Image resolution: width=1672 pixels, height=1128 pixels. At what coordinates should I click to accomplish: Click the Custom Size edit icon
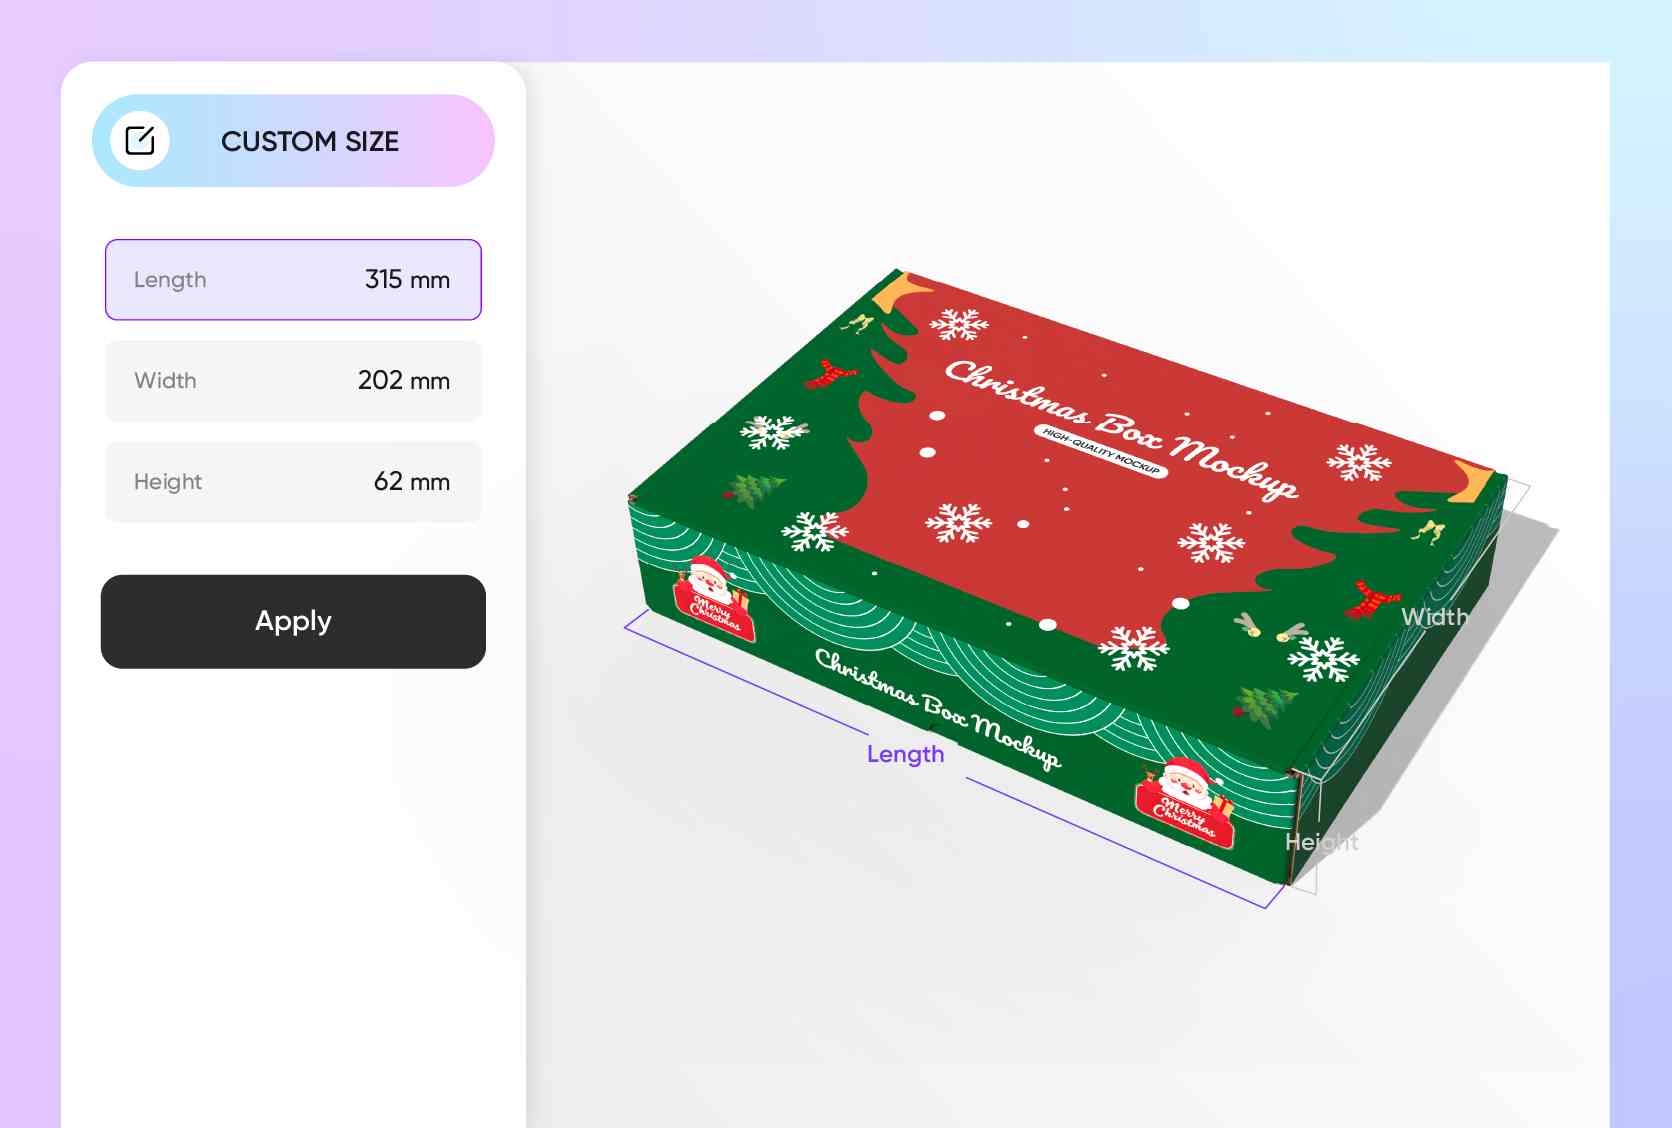(140, 141)
